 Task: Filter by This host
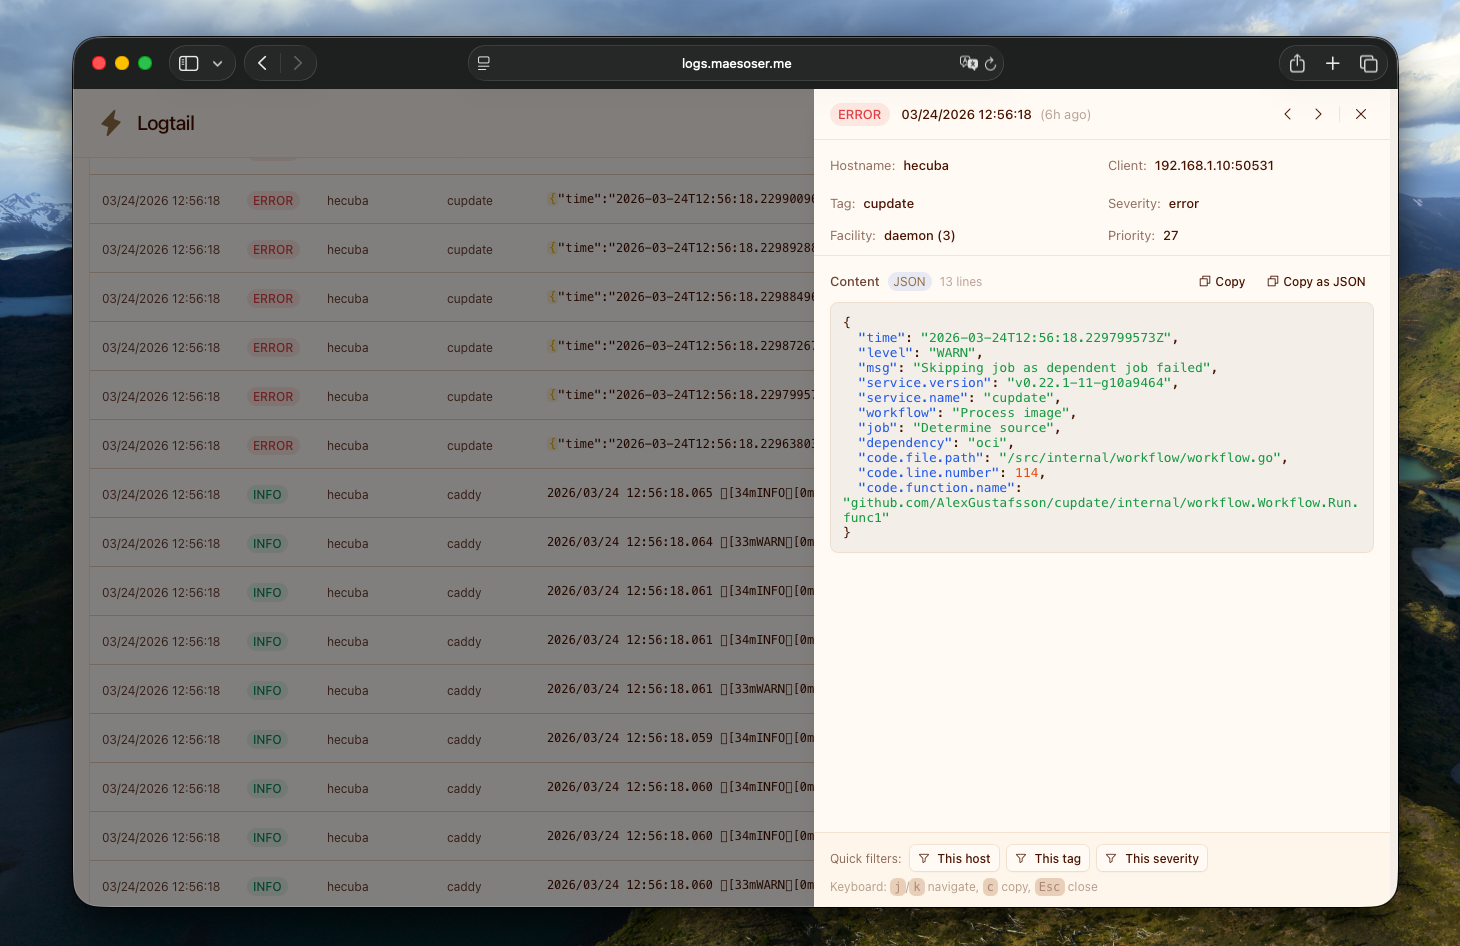coord(954,859)
